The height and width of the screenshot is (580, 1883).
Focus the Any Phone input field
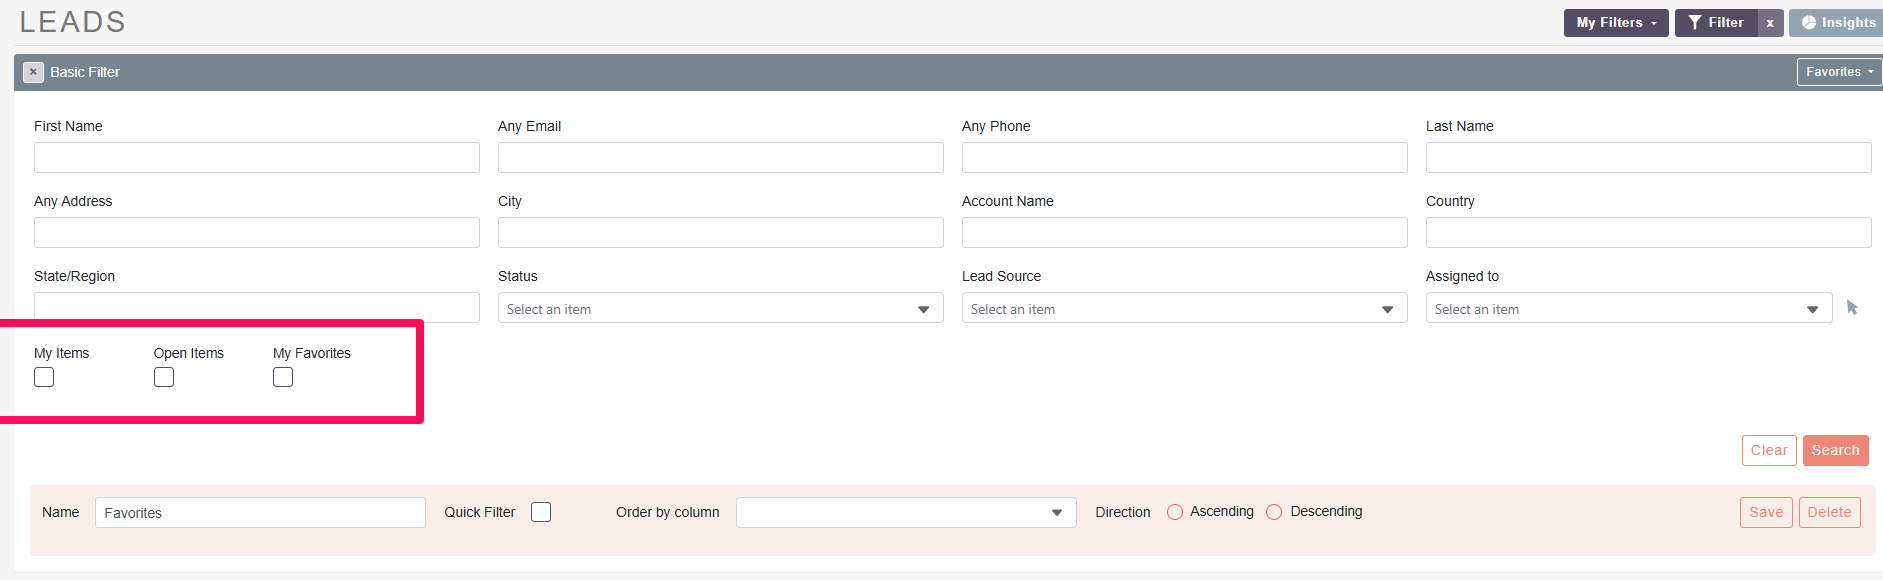point(1185,157)
